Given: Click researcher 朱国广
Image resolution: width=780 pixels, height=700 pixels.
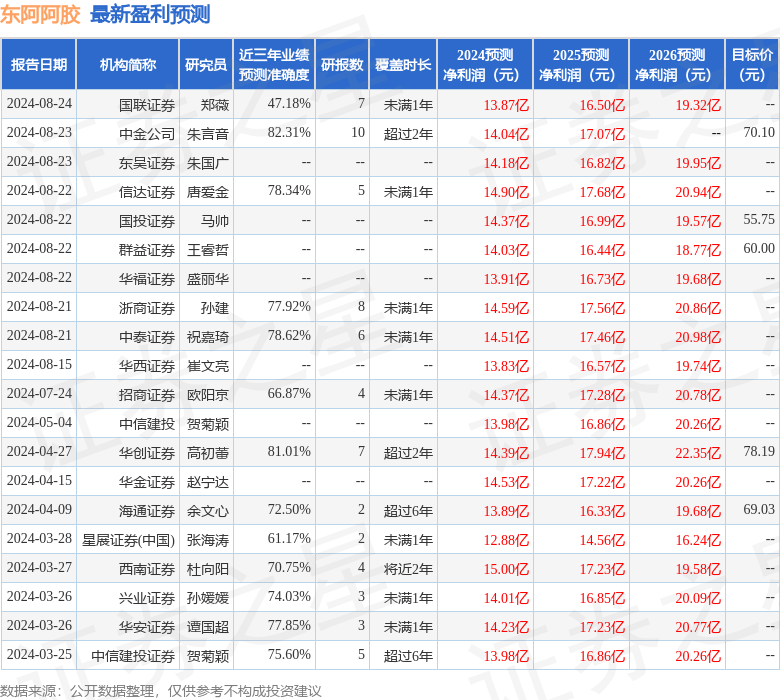Looking at the screenshot, I should point(208,163).
